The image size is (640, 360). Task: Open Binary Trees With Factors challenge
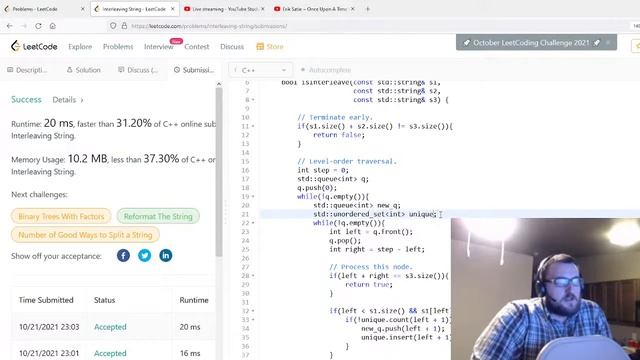tap(61, 216)
